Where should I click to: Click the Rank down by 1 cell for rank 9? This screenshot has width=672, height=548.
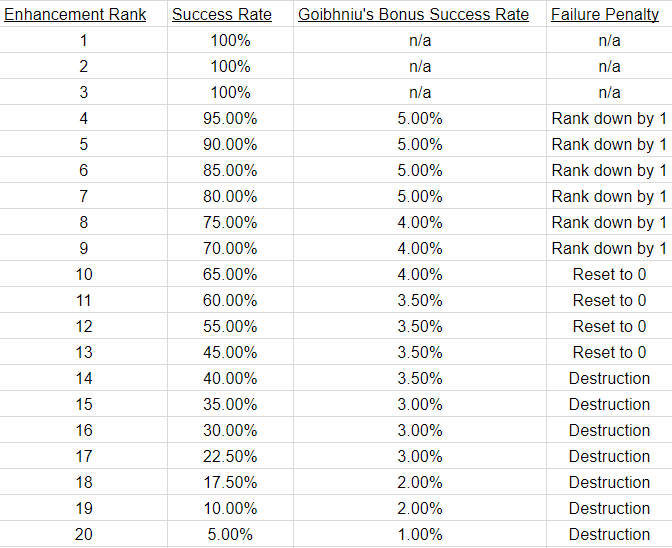click(x=609, y=248)
